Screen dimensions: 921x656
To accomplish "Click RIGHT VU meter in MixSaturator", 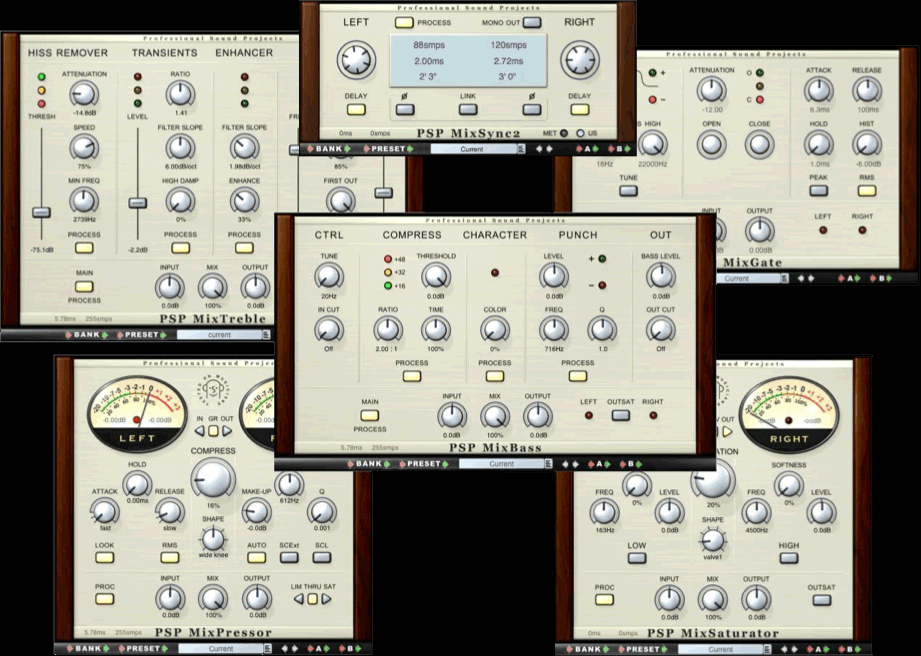I will click(x=789, y=415).
